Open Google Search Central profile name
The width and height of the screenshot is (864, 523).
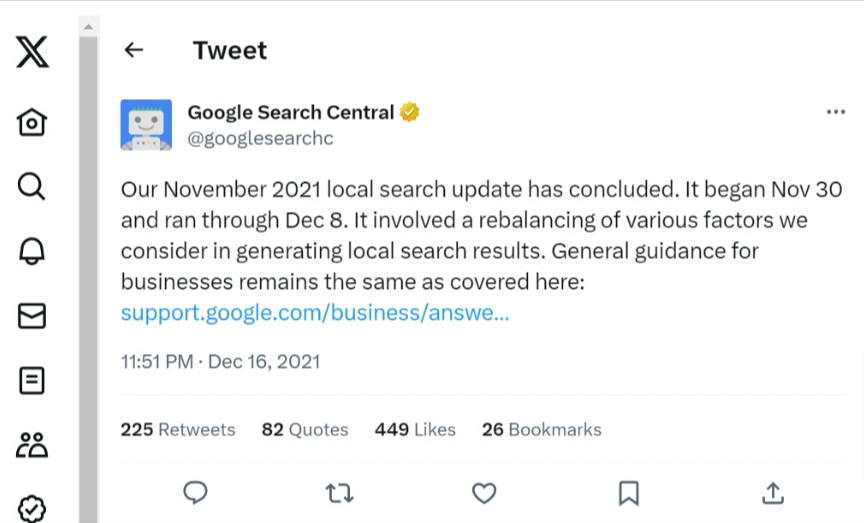(x=291, y=112)
